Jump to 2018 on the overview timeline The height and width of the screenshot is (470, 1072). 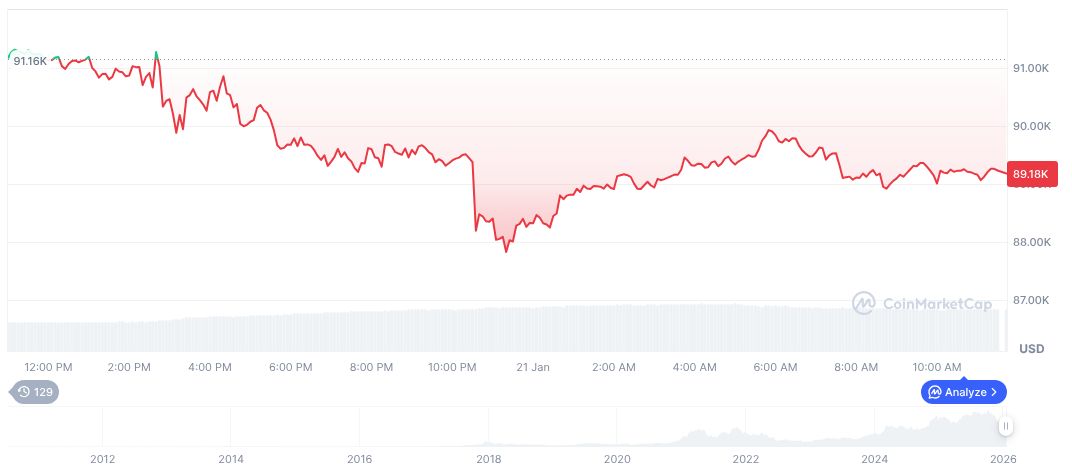(x=489, y=459)
